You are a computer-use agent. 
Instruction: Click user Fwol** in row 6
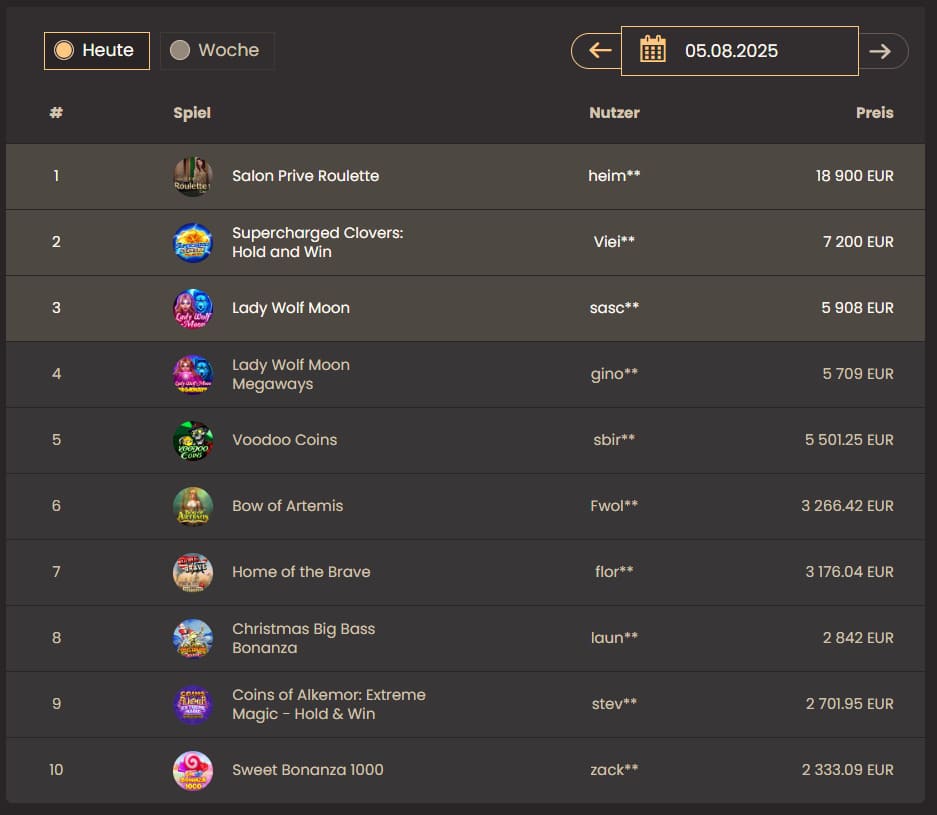click(x=614, y=505)
